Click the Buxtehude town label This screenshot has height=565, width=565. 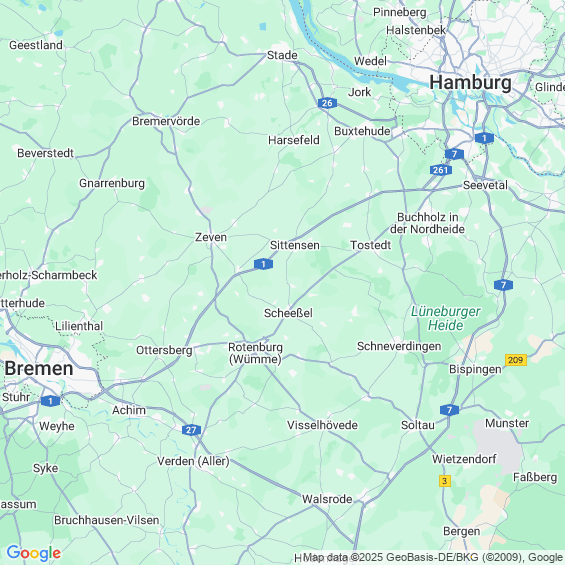(x=362, y=131)
